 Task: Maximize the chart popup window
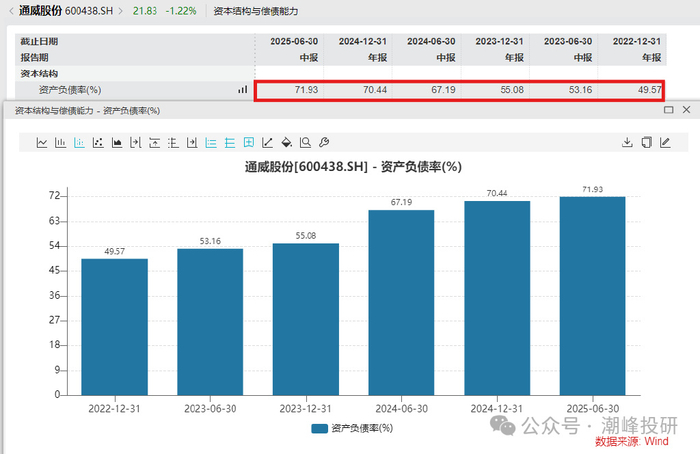[668, 110]
